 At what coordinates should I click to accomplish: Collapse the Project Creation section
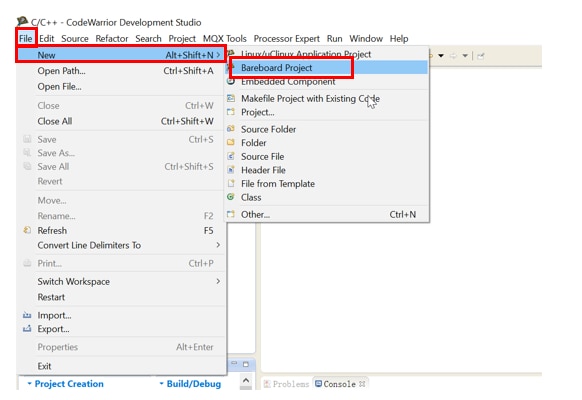[30, 384]
